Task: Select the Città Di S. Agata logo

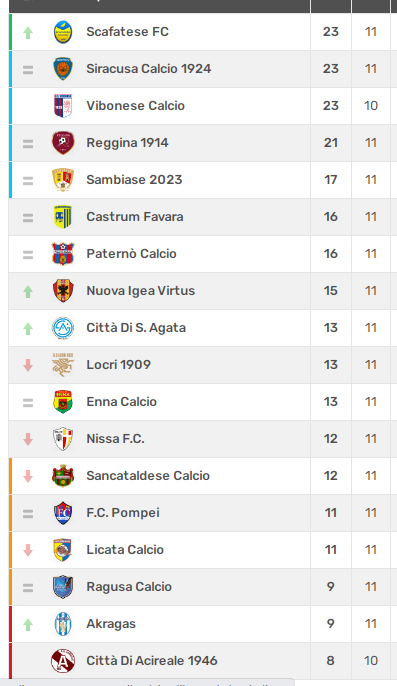Action: (x=63, y=328)
